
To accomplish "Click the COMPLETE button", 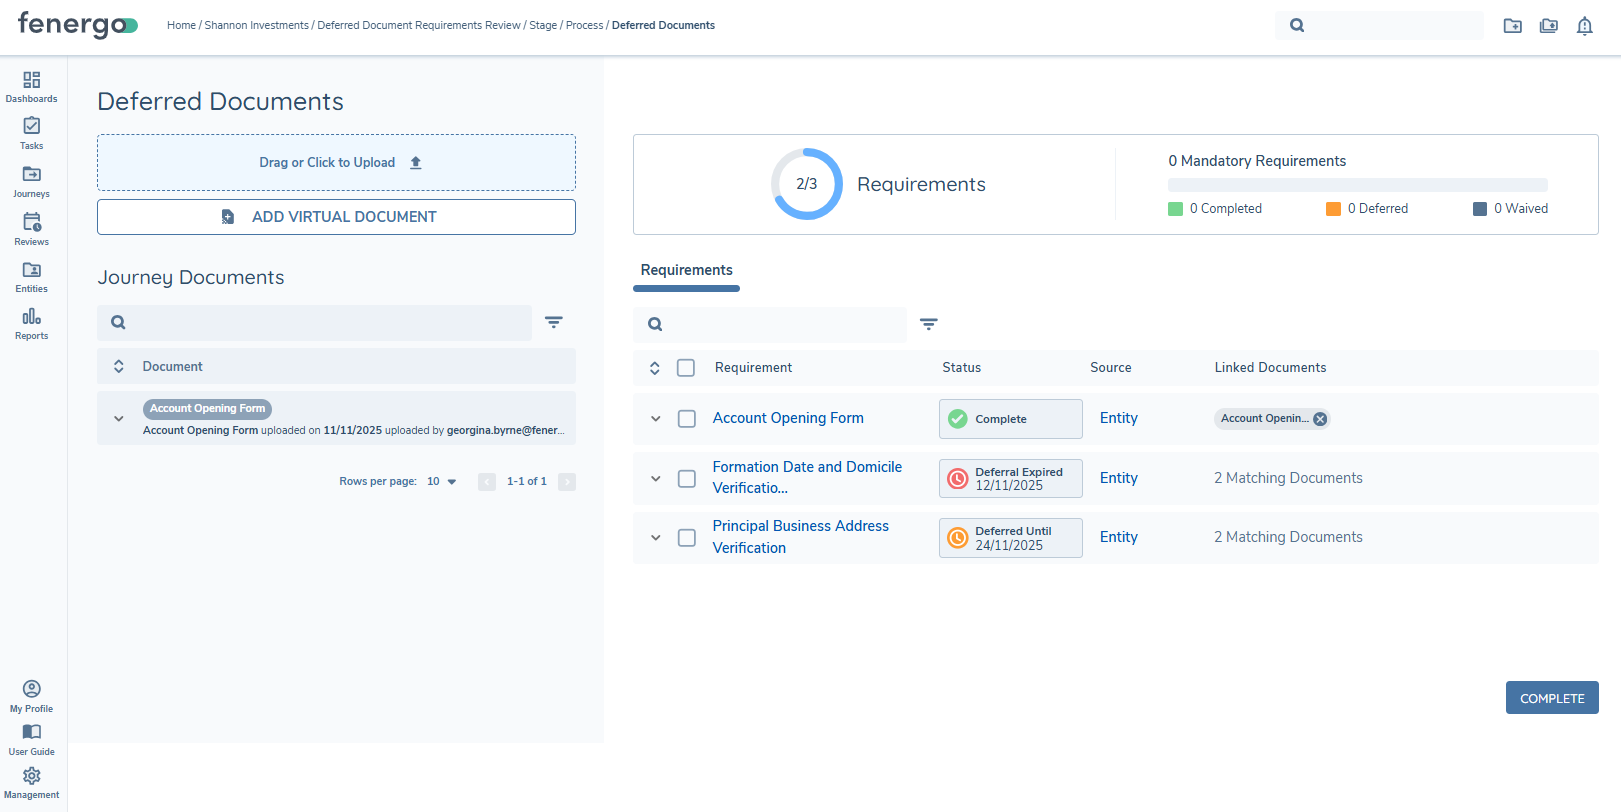I will click(1551, 698).
